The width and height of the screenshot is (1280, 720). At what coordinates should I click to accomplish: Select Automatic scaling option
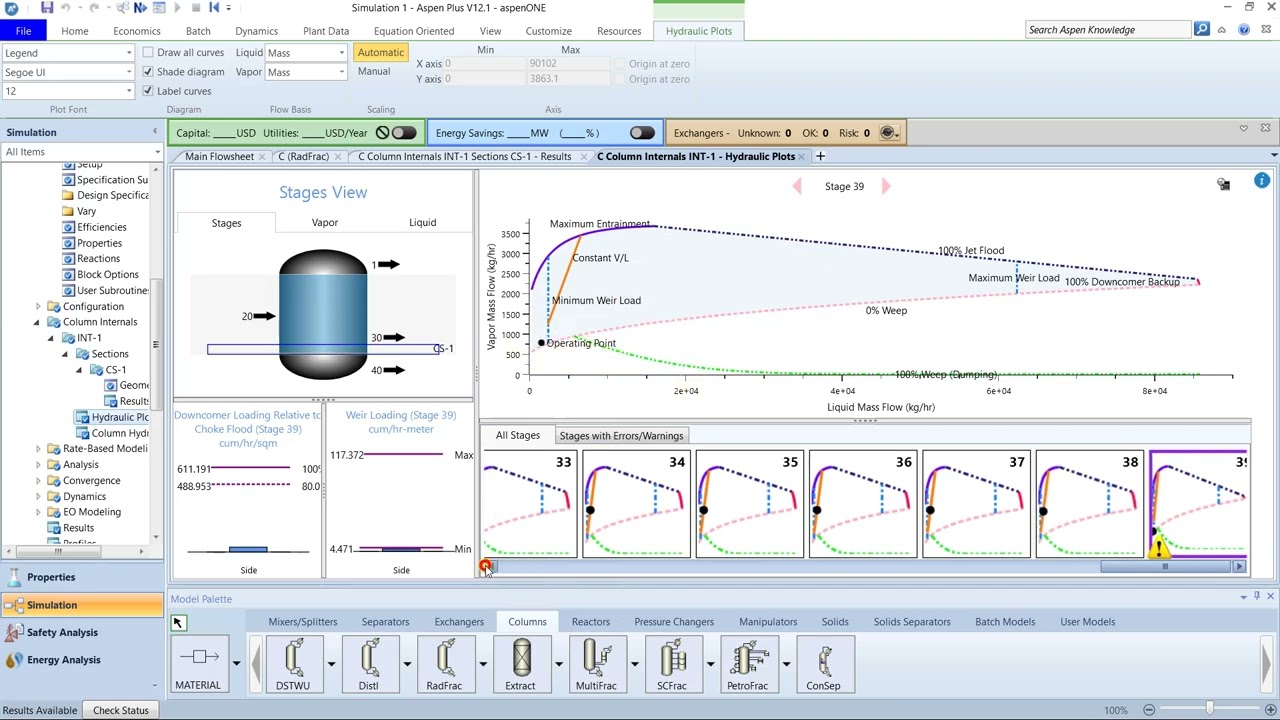380,52
